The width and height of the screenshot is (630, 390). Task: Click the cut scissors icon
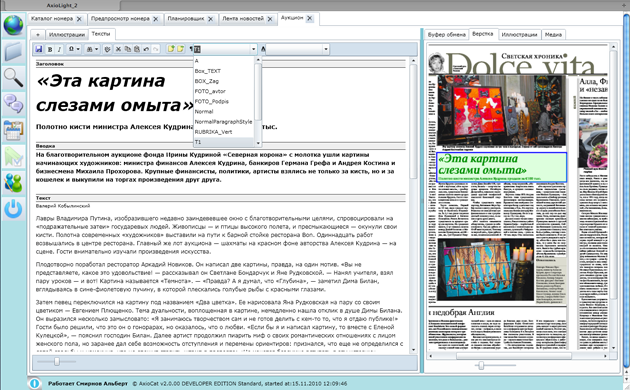tap(118, 49)
